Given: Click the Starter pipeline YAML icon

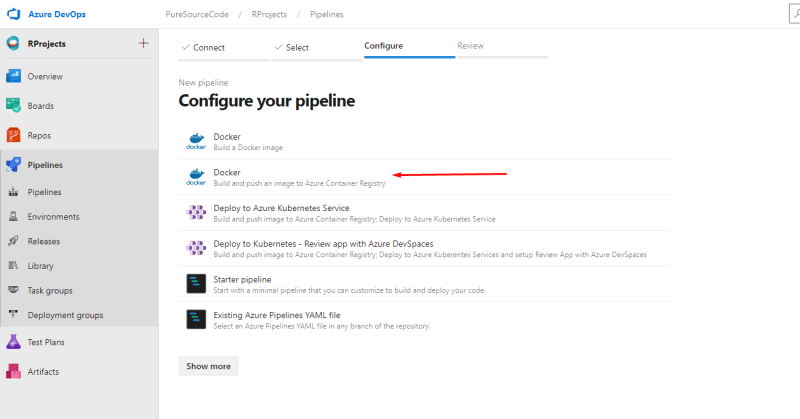Looking at the screenshot, I should click(x=196, y=284).
